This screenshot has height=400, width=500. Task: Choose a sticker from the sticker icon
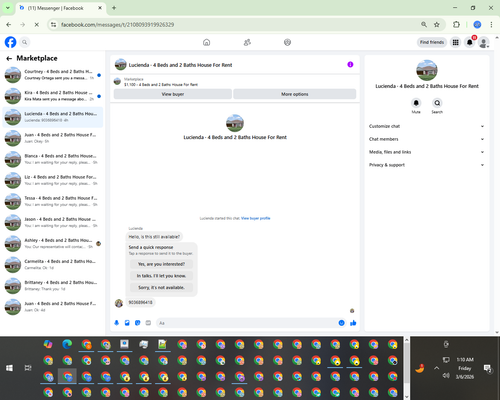138,323
